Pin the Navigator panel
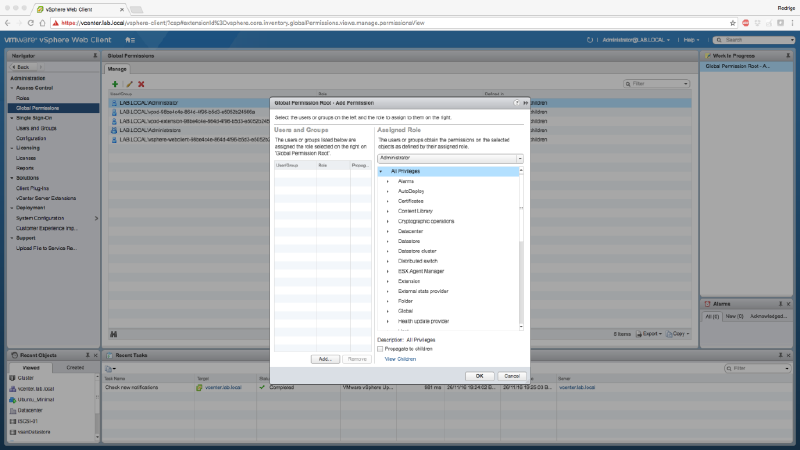Screen dimensions: 800x450 pos(95,56)
